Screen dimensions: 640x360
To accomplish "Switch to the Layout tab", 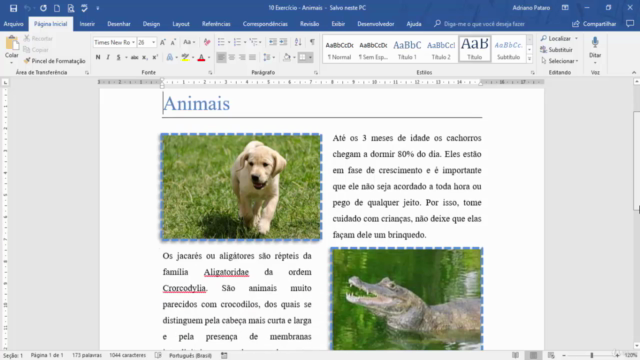I will point(181,24).
